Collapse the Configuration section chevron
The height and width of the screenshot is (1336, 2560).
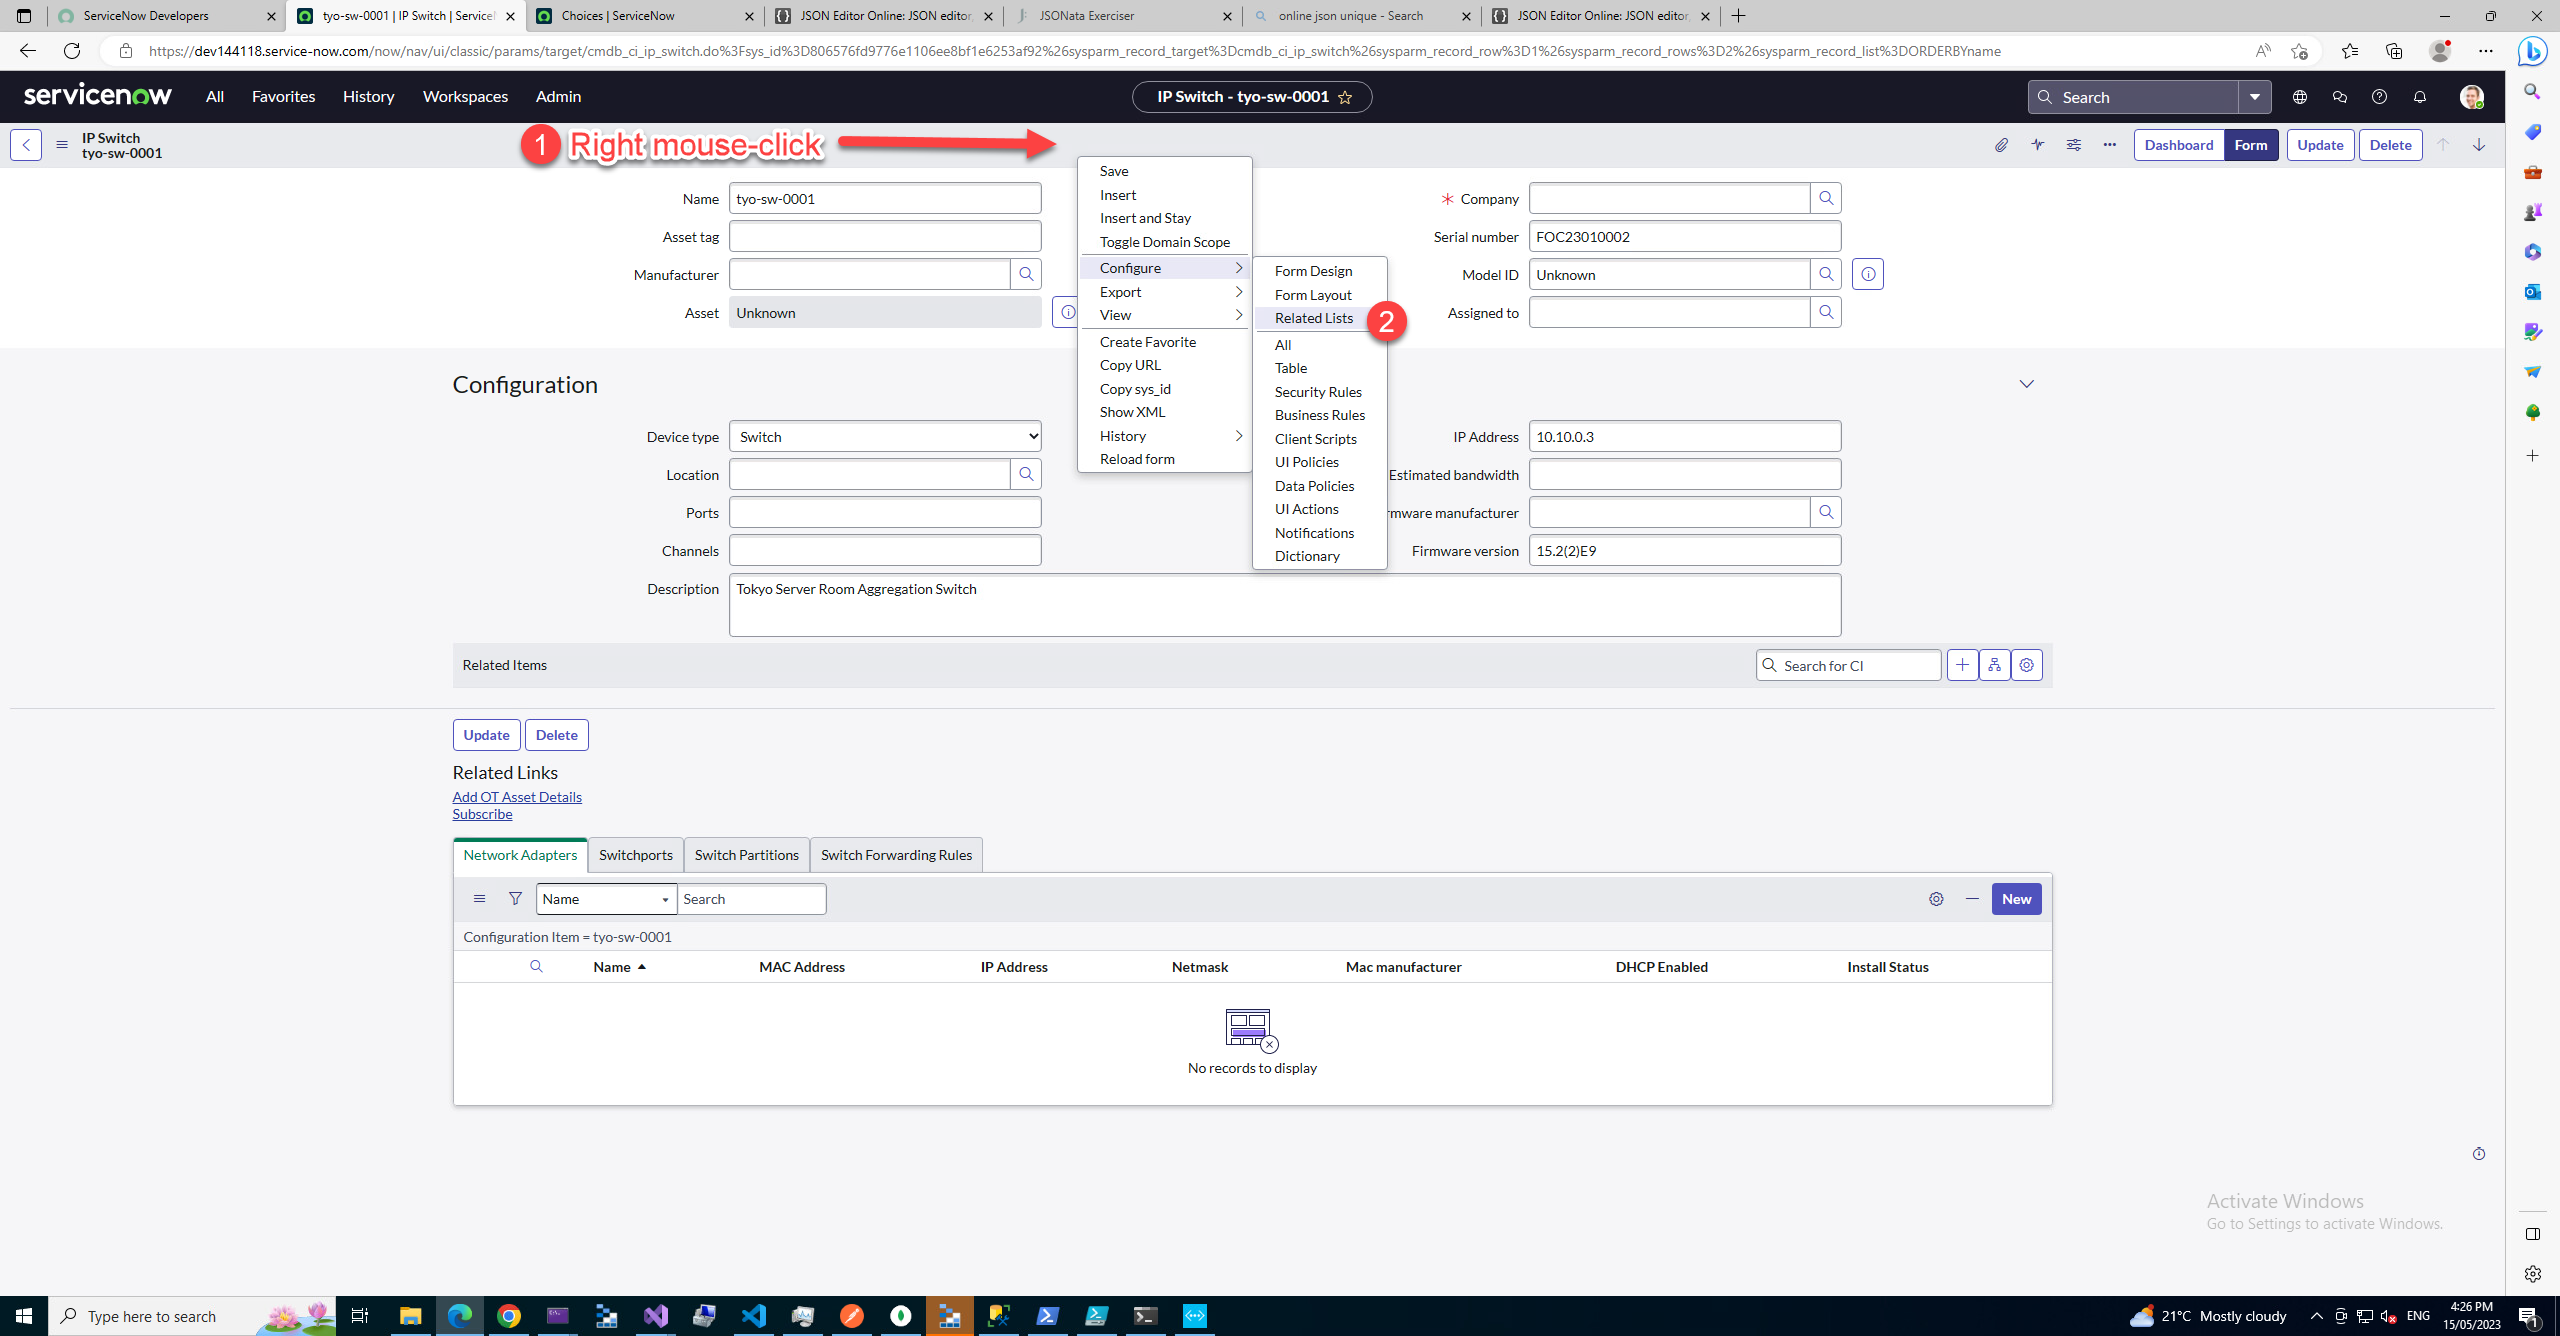pyautogui.click(x=2026, y=384)
